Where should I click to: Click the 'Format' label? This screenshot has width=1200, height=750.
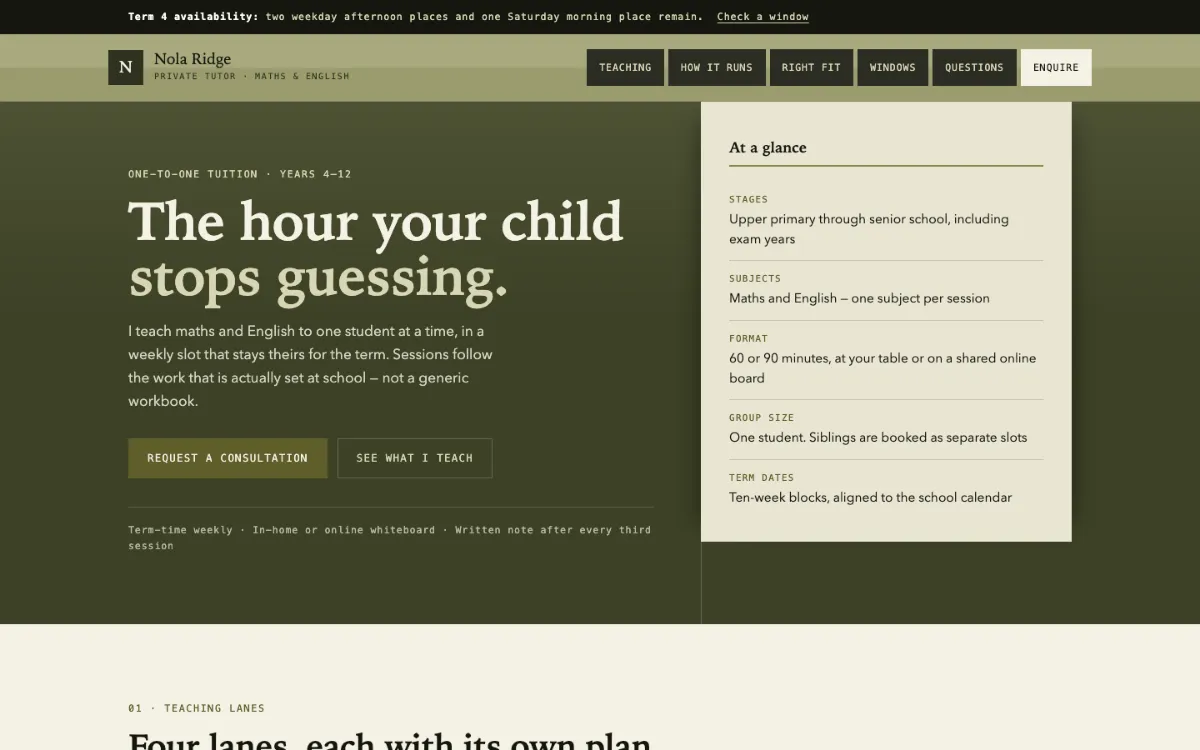click(x=748, y=338)
